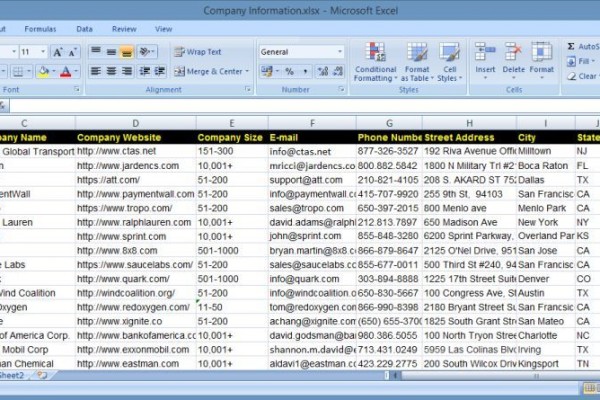Open the Alignment dialog launcher
The image size is (600, 400).
point(248,90)
